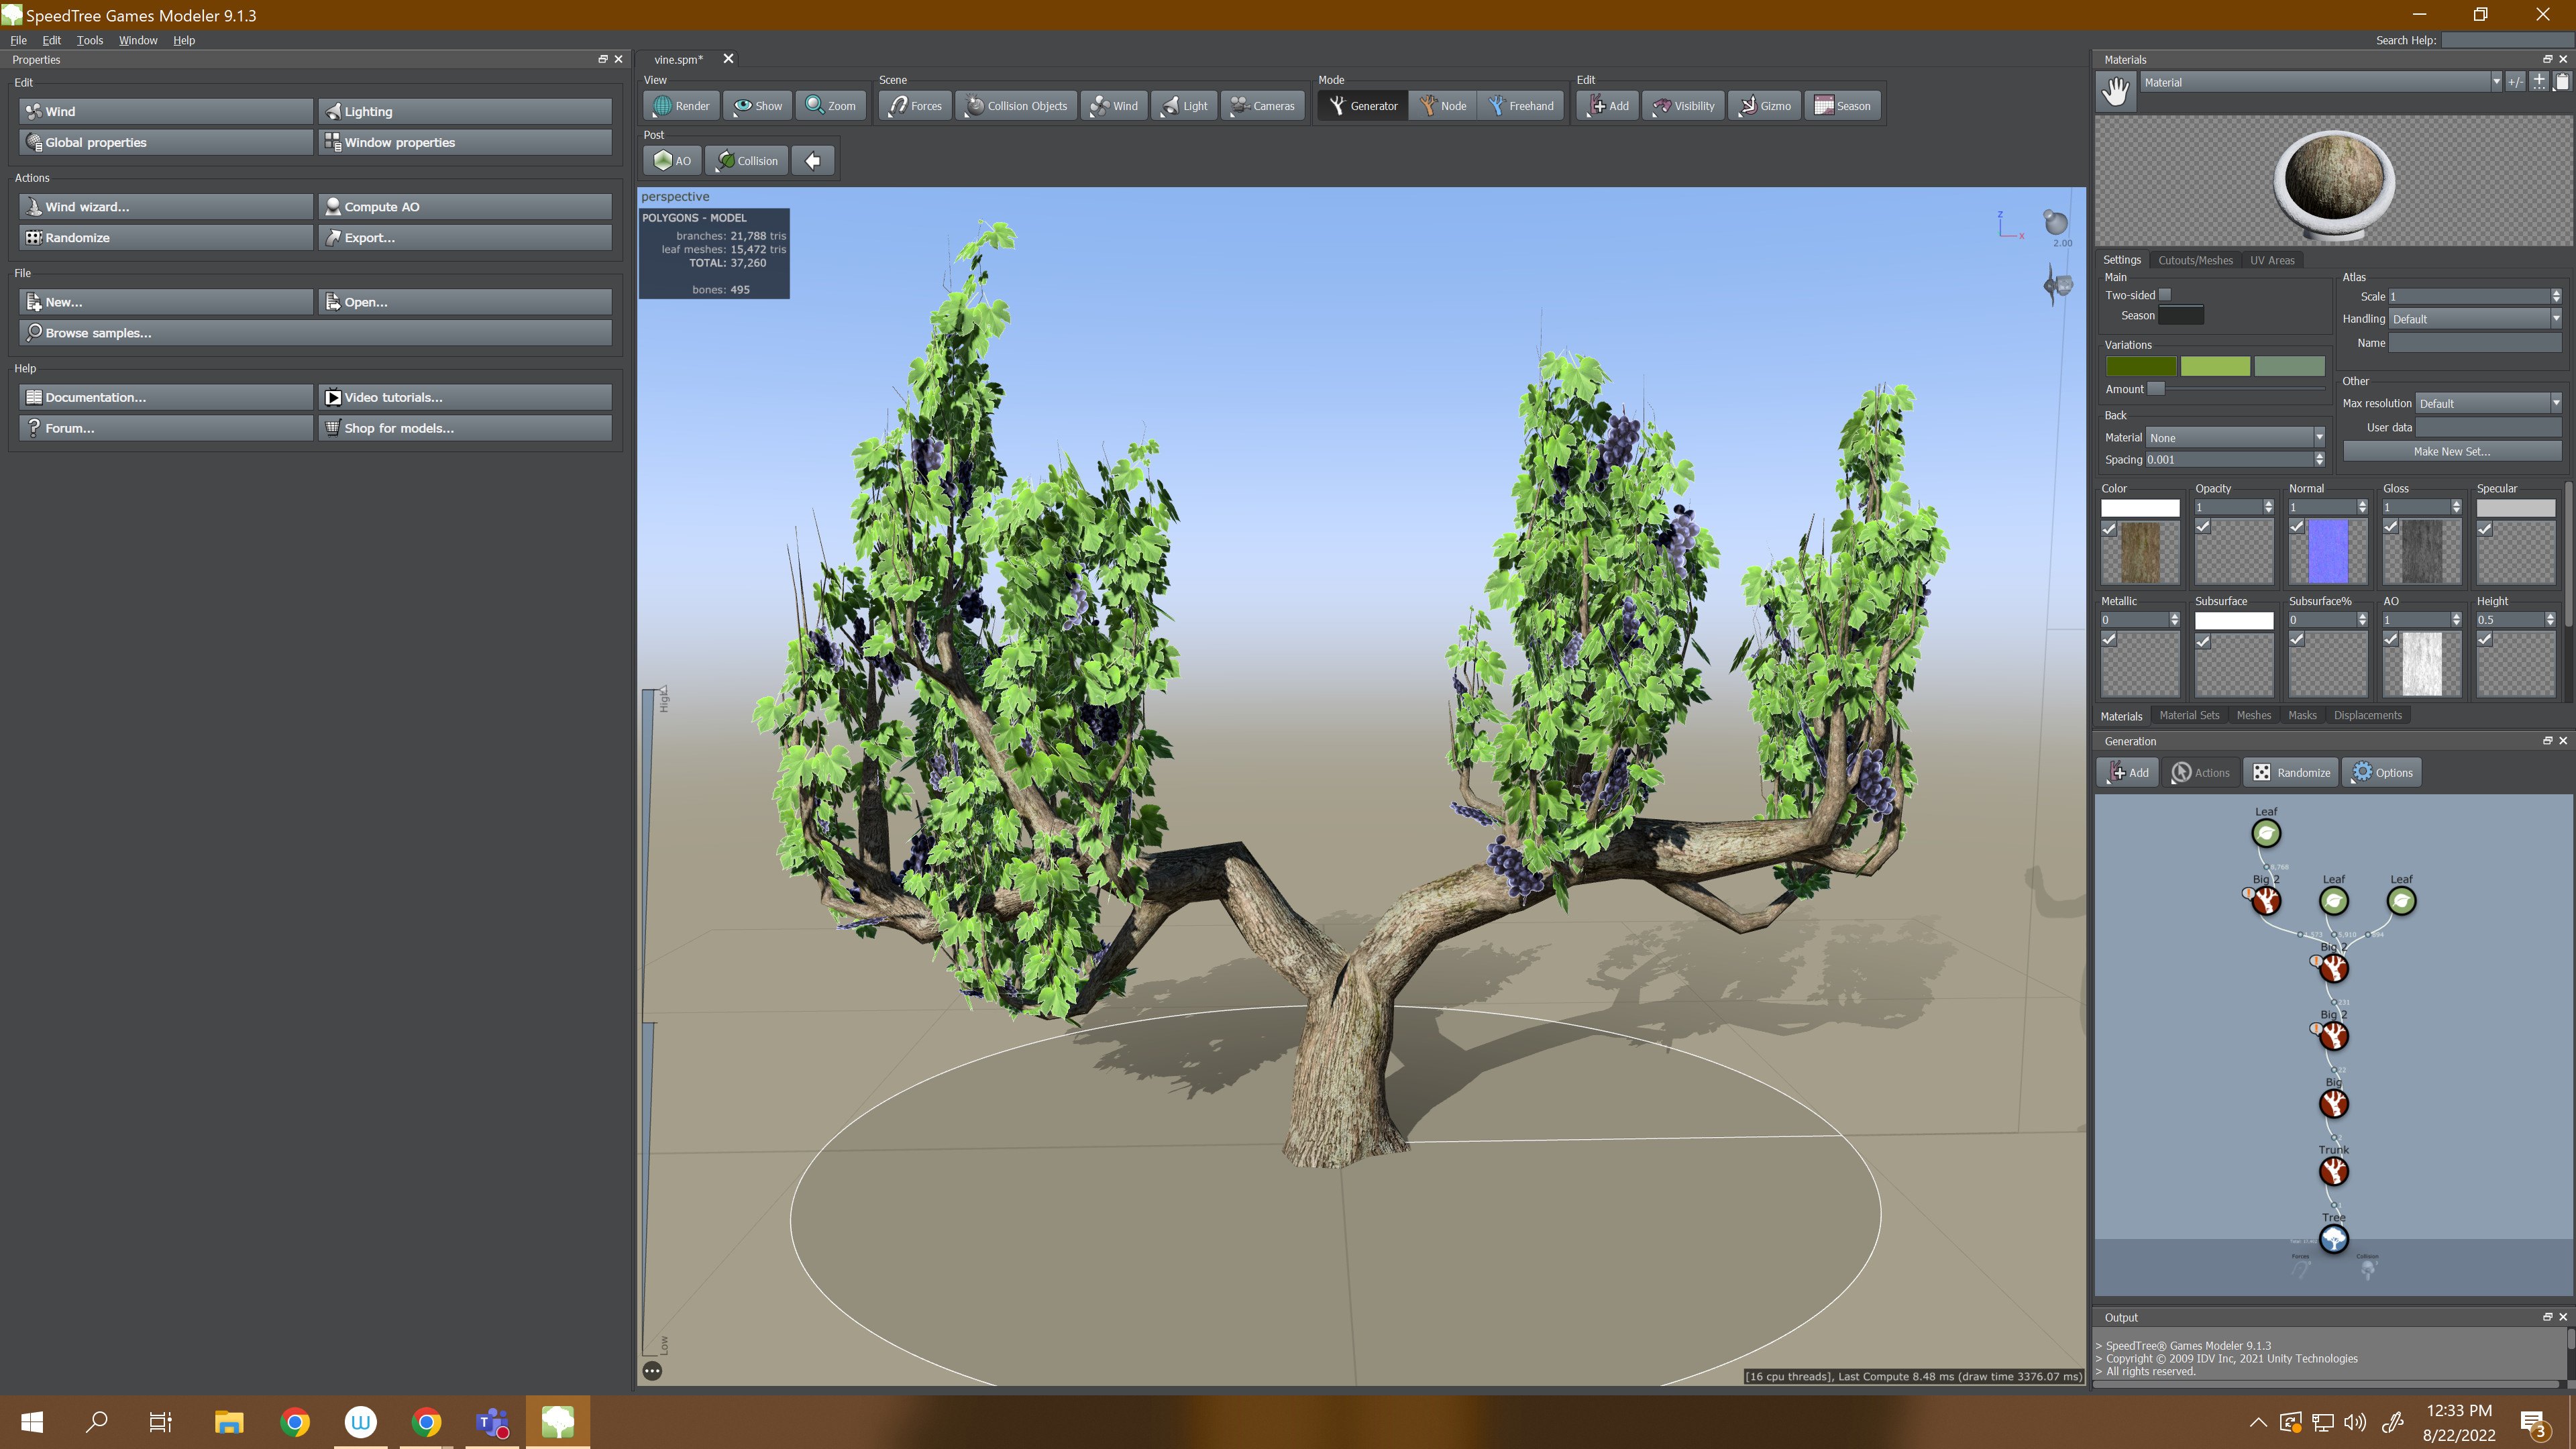This screenshot has height=1449, width=2576.
Task: Toggle the Two-sided checkbox
Action: click(2165, 295)
